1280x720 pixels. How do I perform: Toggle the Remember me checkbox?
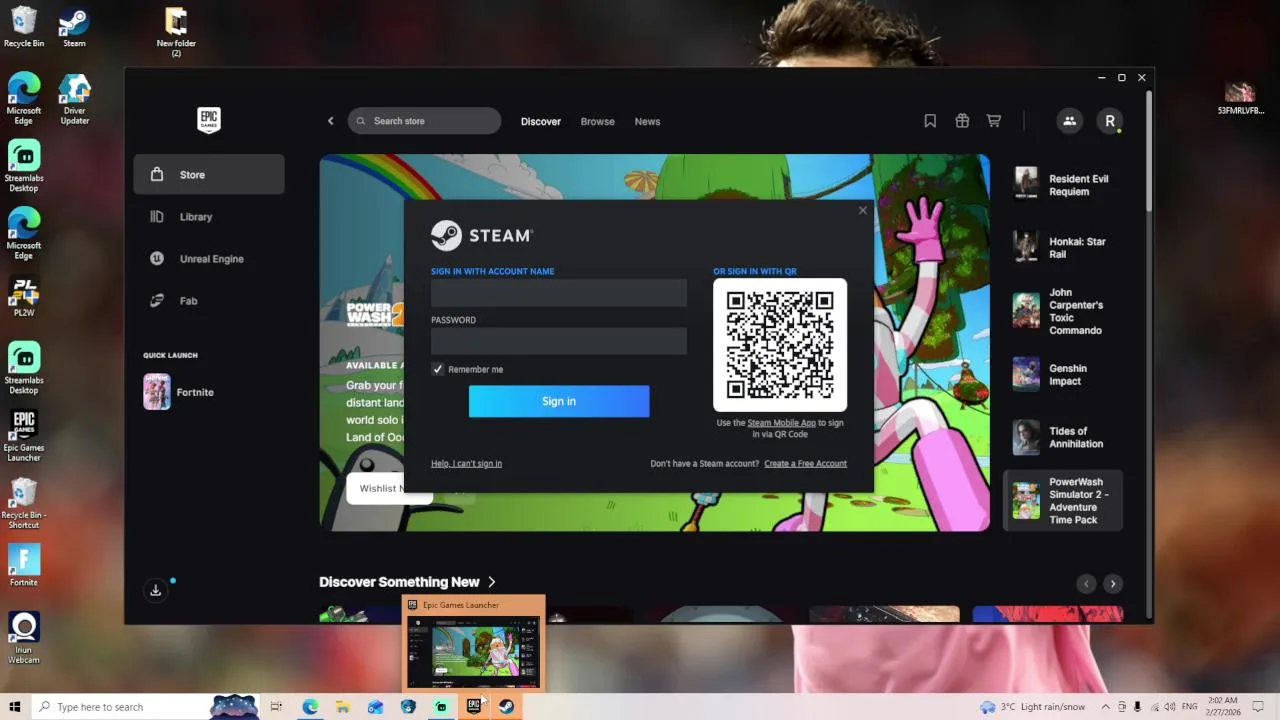click(x=437, y=369)
